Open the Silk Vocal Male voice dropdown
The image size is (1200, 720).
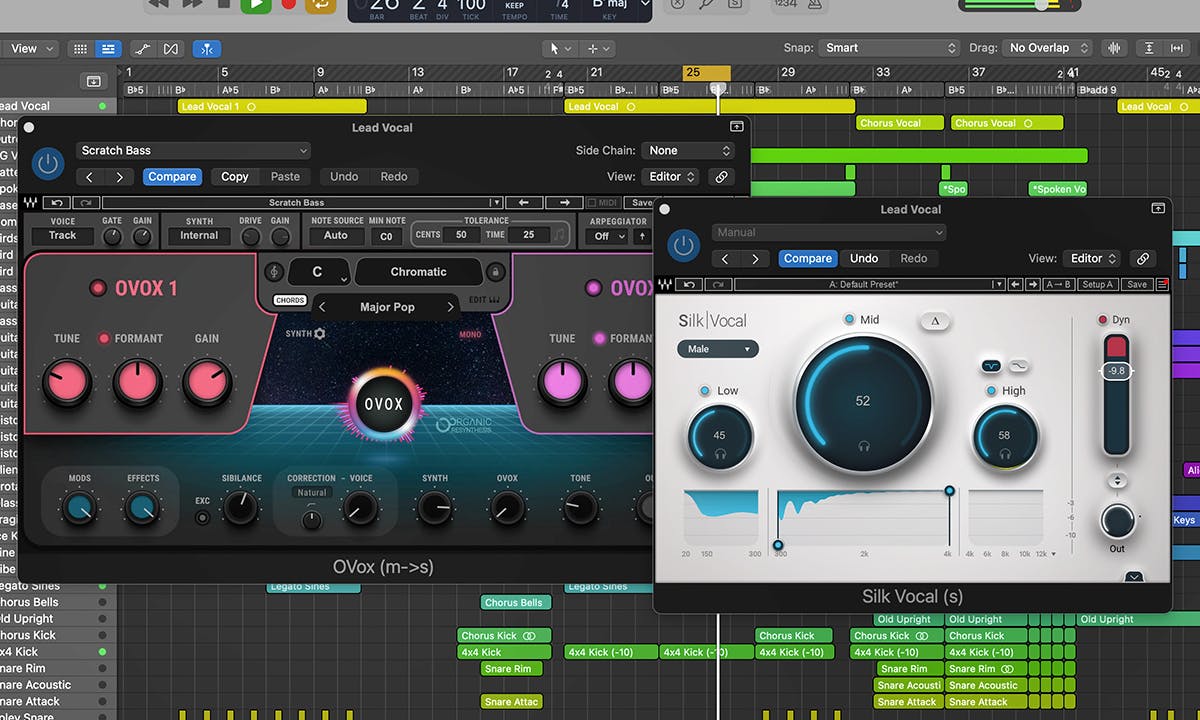point(718,349)
